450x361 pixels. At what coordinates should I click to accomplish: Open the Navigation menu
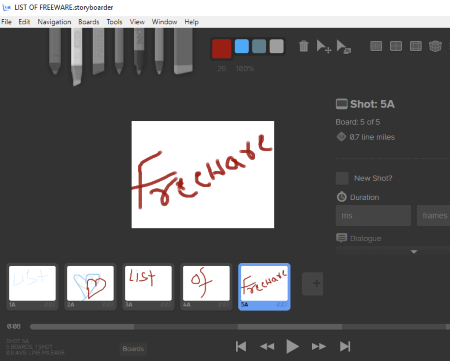(x=54, y=22)
